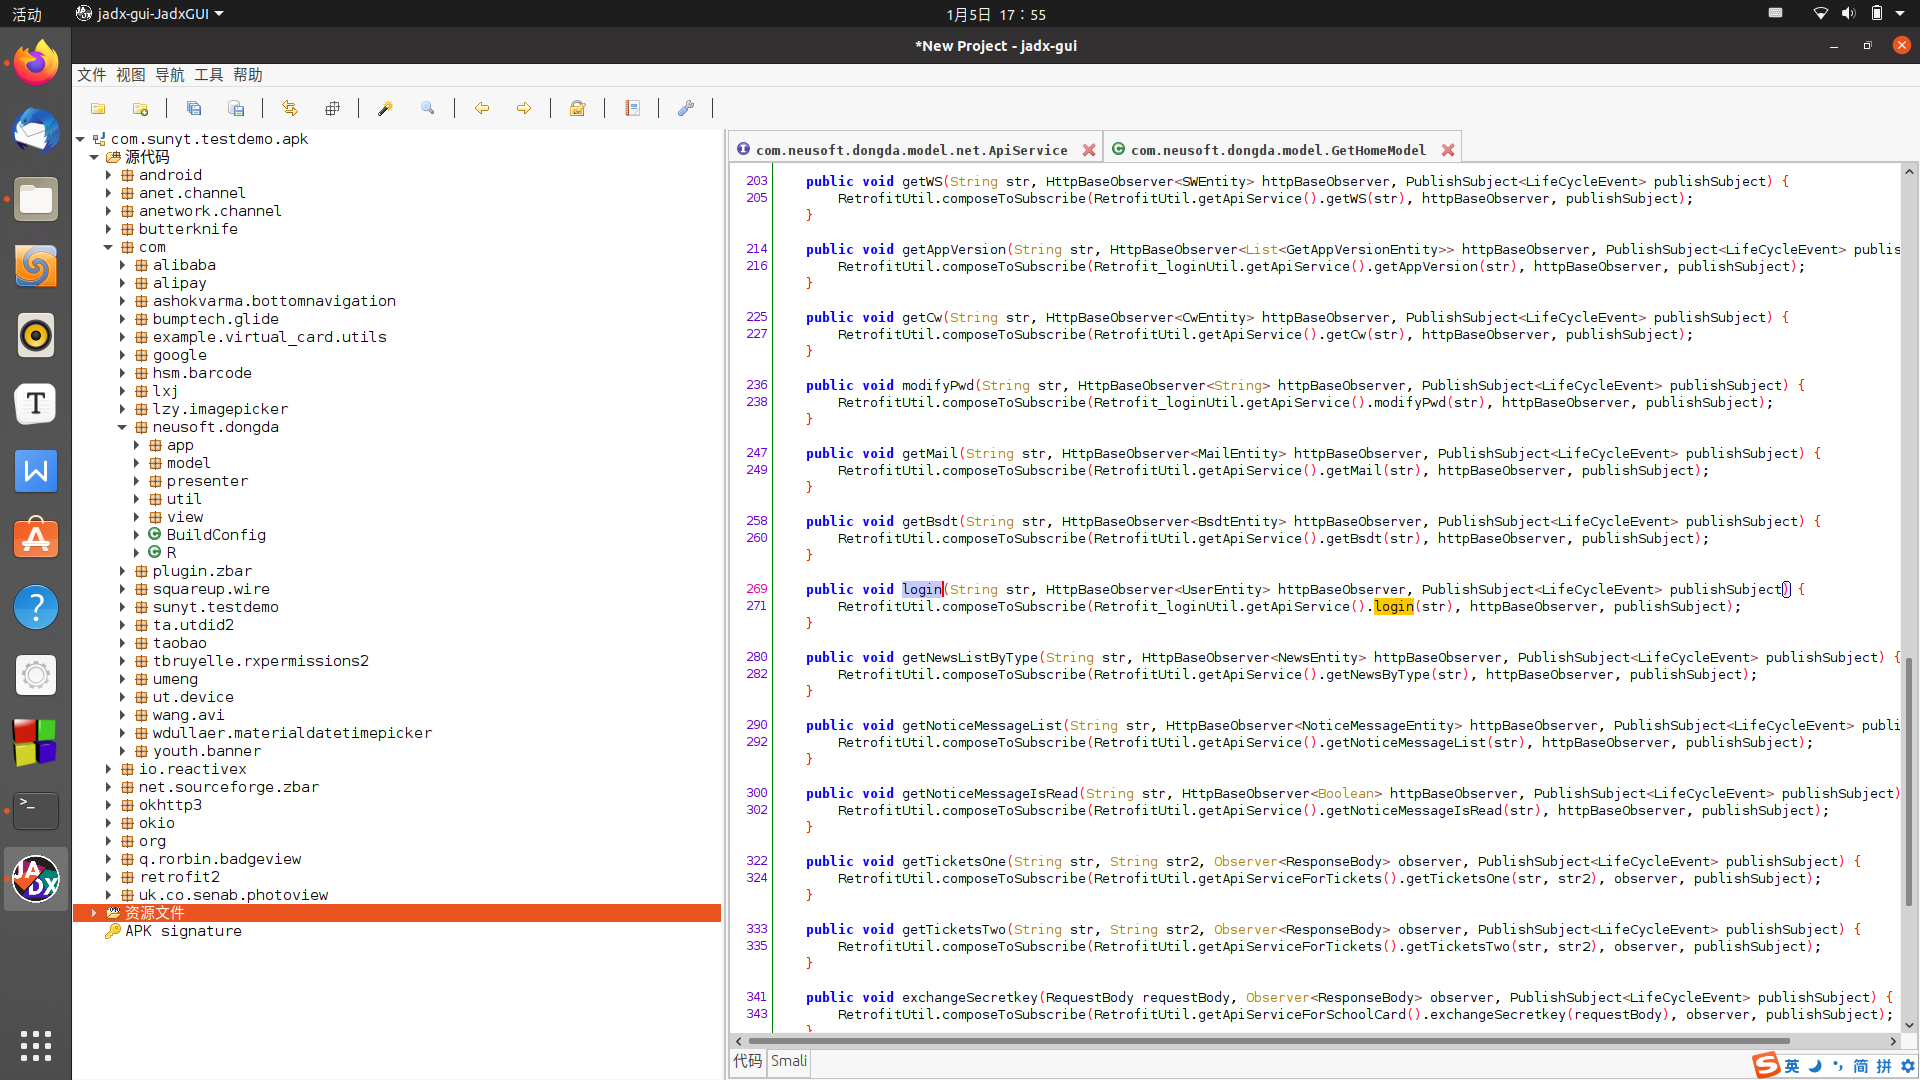Navigate forward with the right arrow icon
Screen dimensions: 1920x1080
524,108
